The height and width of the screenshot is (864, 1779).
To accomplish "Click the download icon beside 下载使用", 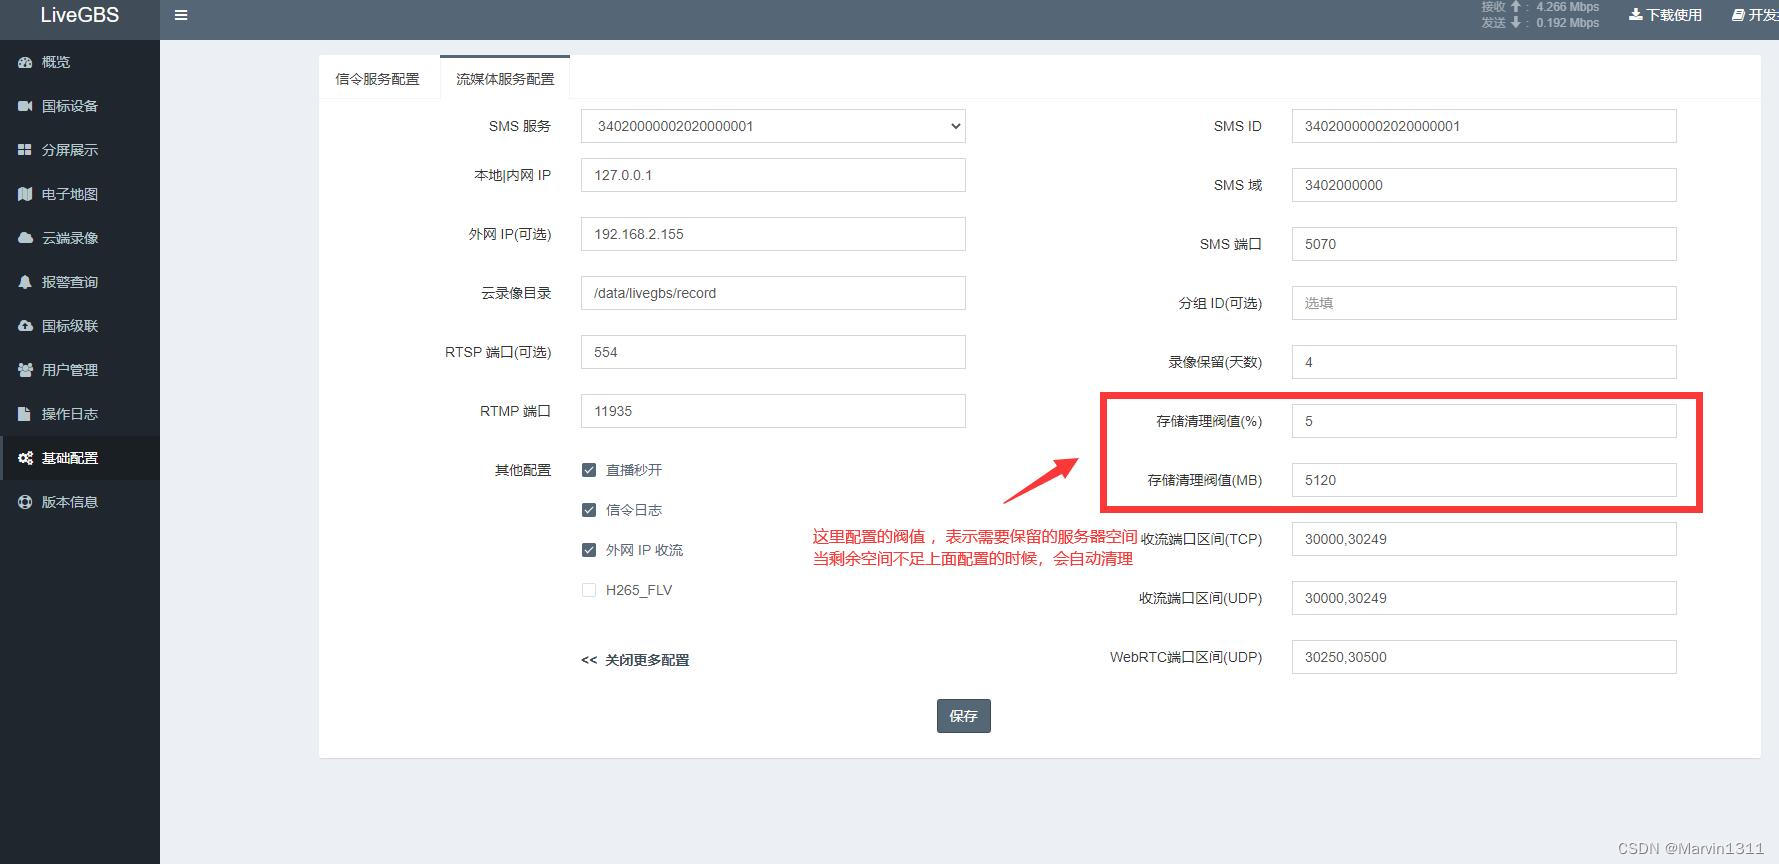I will pos(1635,15).
